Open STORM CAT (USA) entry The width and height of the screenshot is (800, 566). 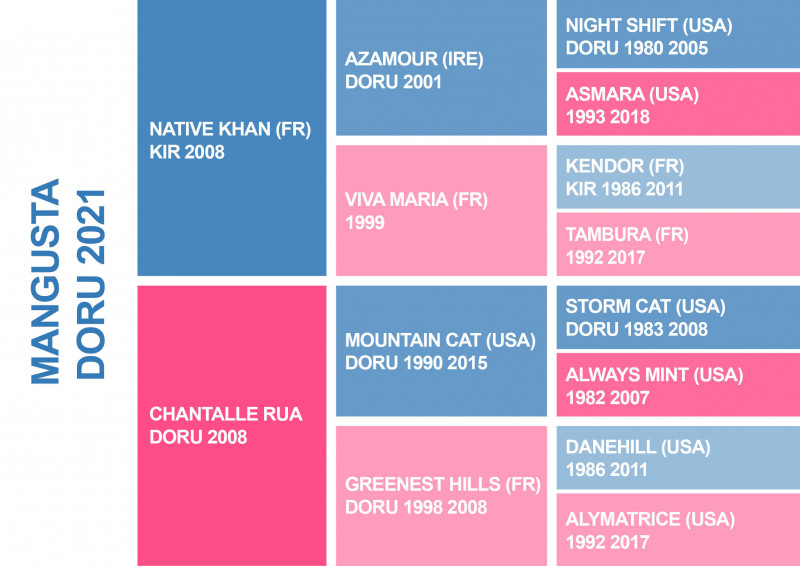coord(678,317)
